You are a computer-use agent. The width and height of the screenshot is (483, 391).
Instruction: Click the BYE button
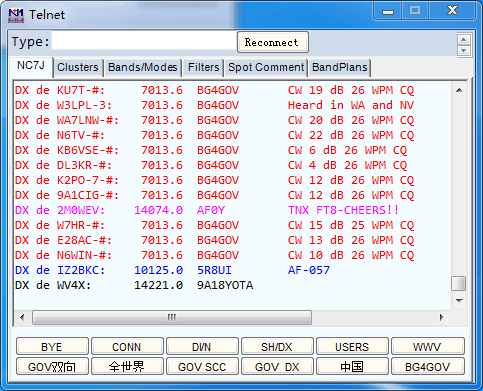(x=52, y=347)
